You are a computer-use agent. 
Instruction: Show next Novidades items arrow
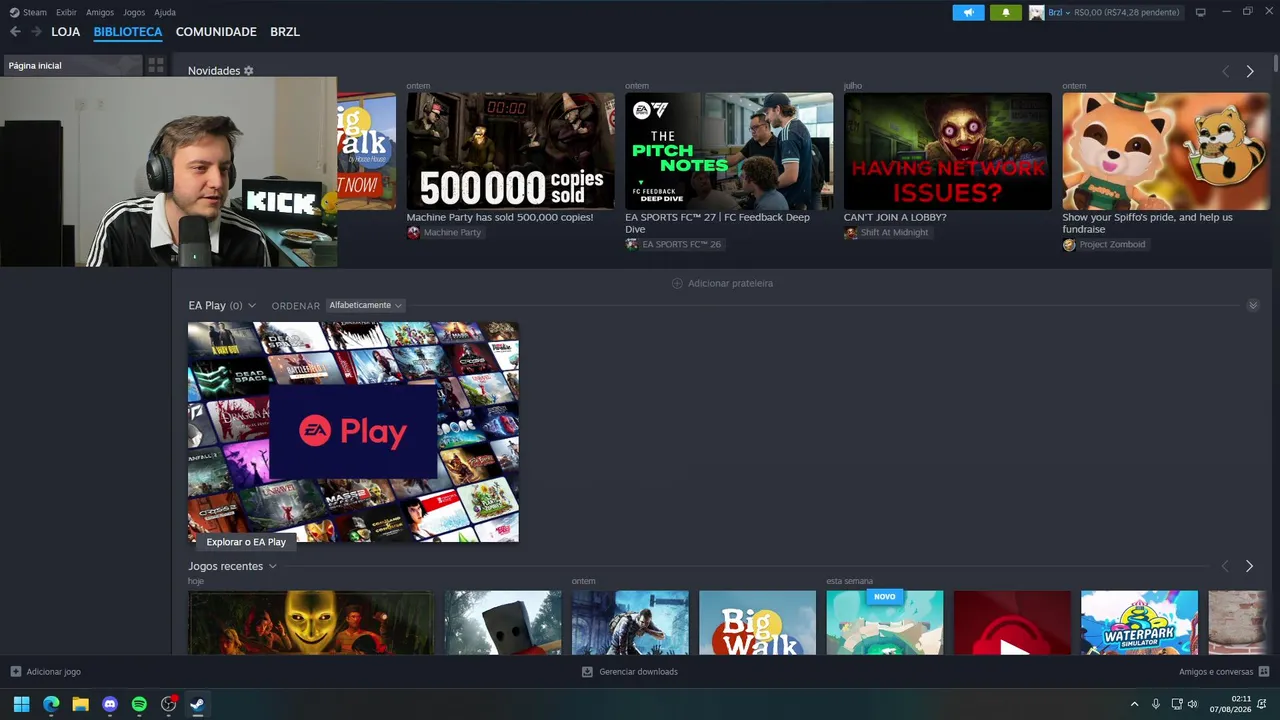click(1249, 71)
